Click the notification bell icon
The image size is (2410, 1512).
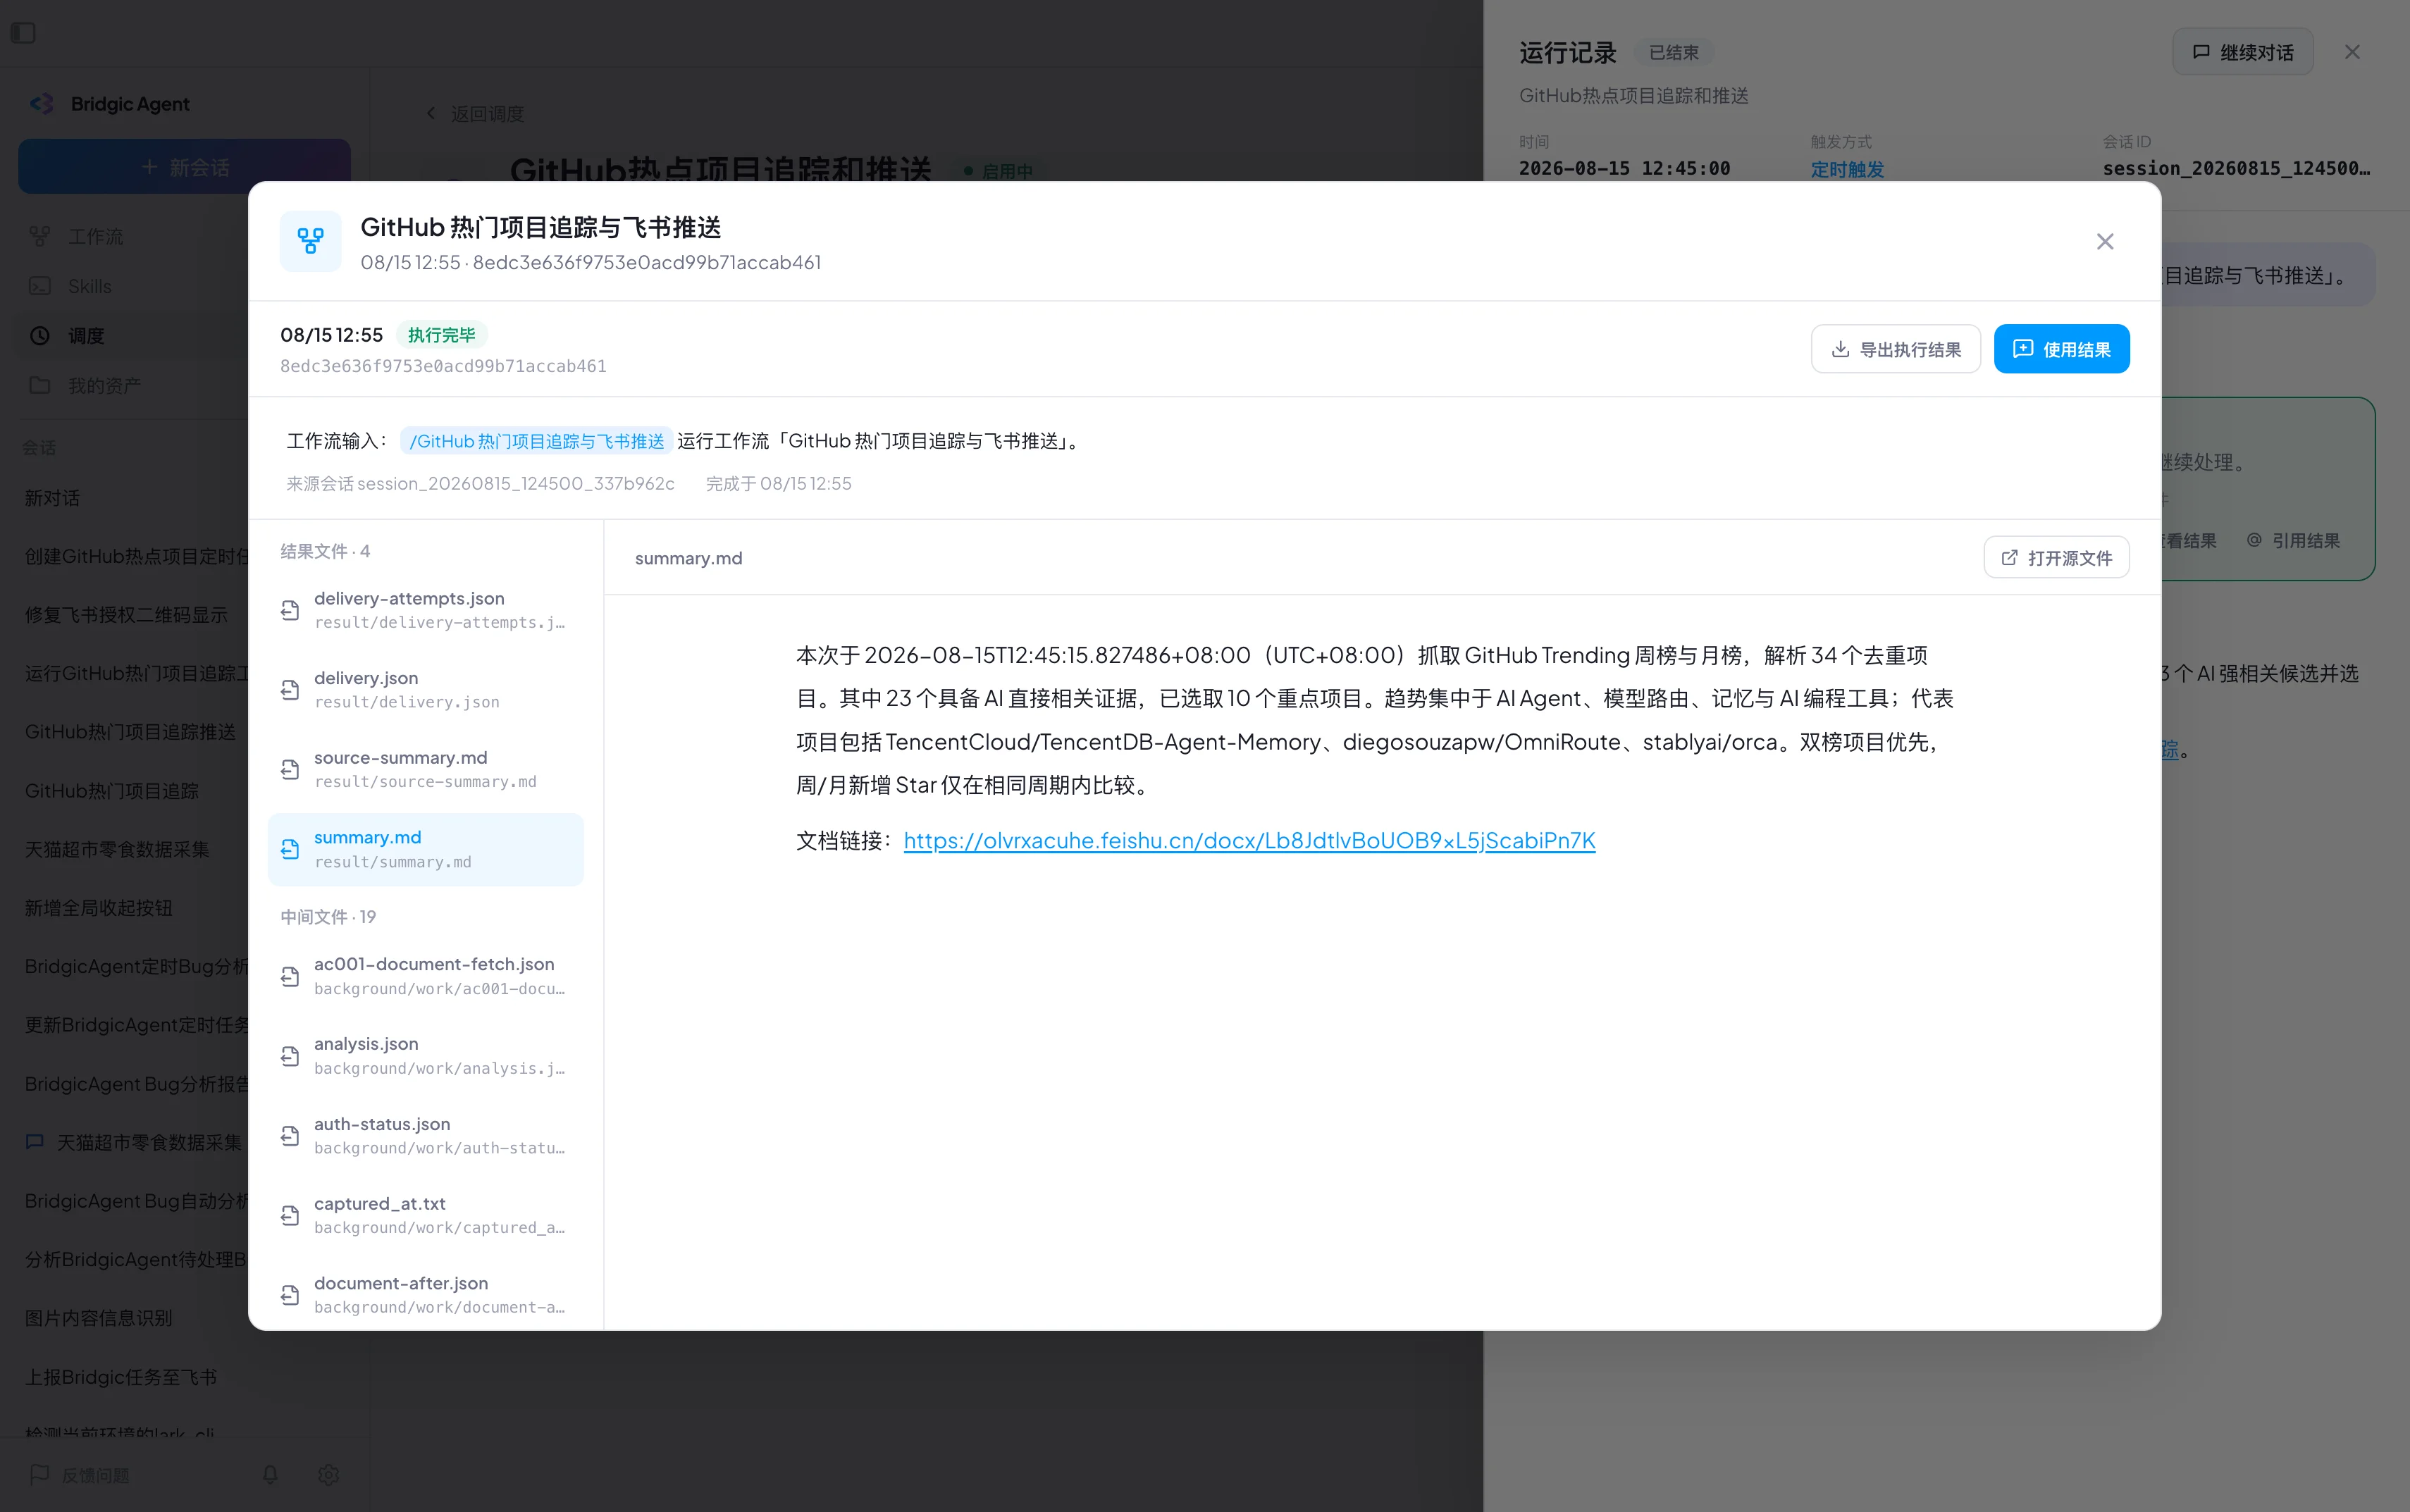(270, 1475)
